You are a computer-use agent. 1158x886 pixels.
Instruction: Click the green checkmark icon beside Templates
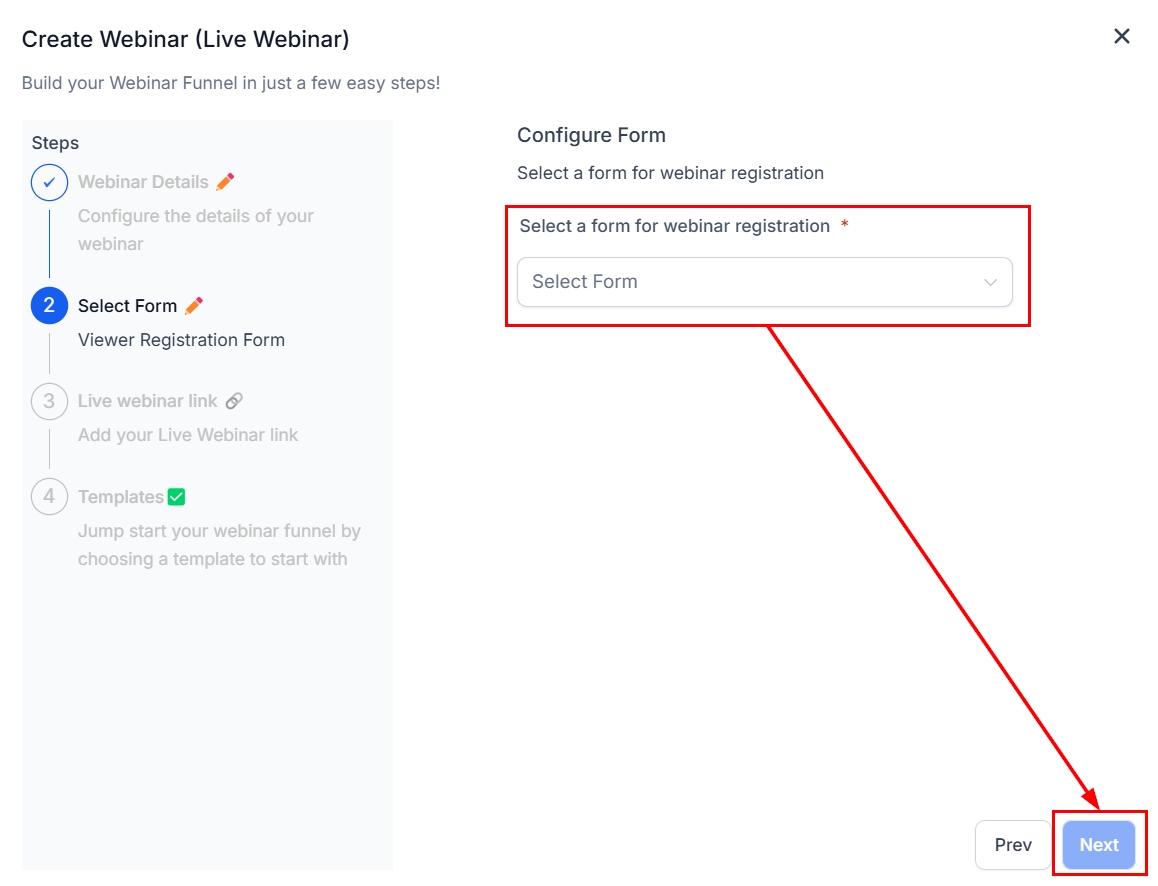[x=177, y=497]
